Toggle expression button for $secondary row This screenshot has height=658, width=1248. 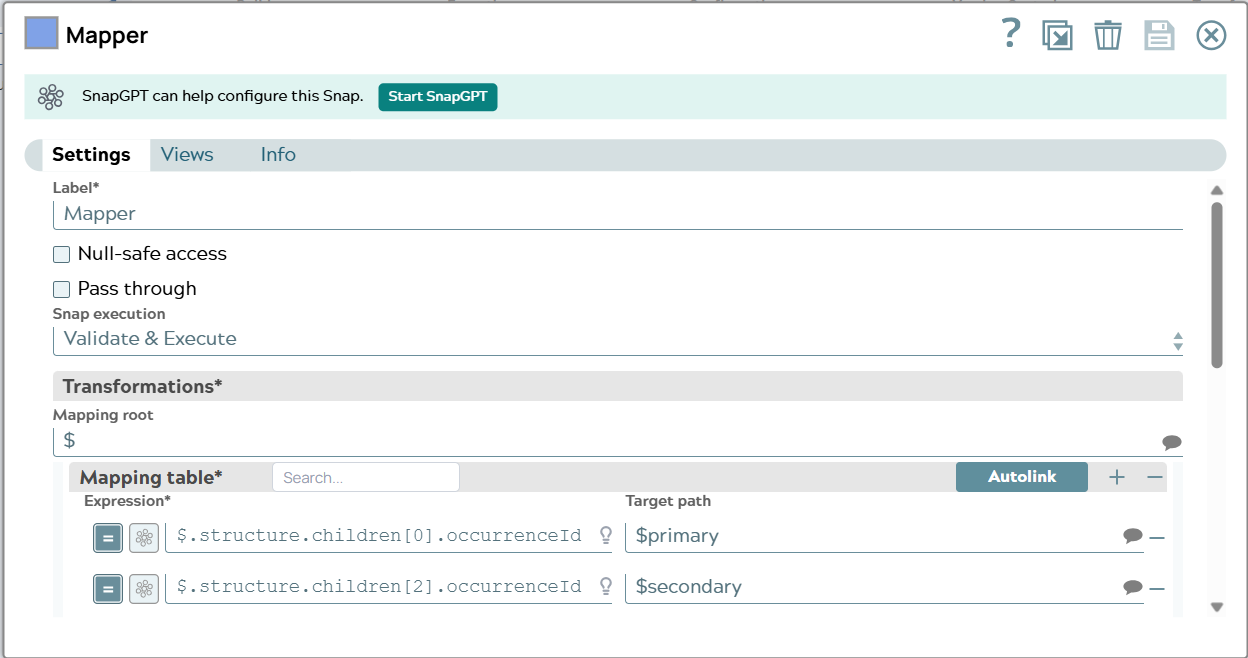click(x=108, y=588)
